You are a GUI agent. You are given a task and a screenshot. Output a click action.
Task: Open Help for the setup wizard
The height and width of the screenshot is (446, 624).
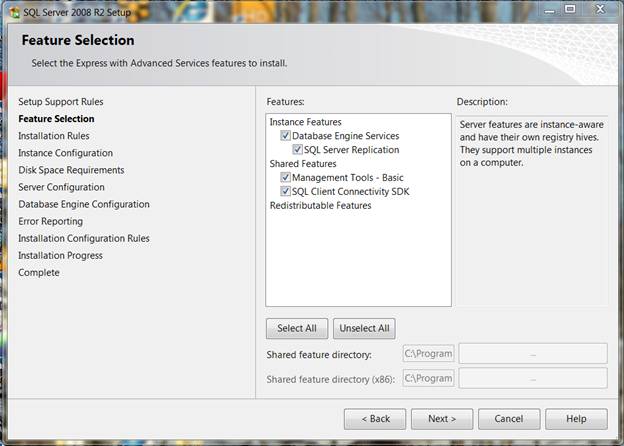(x=576, y=419)
